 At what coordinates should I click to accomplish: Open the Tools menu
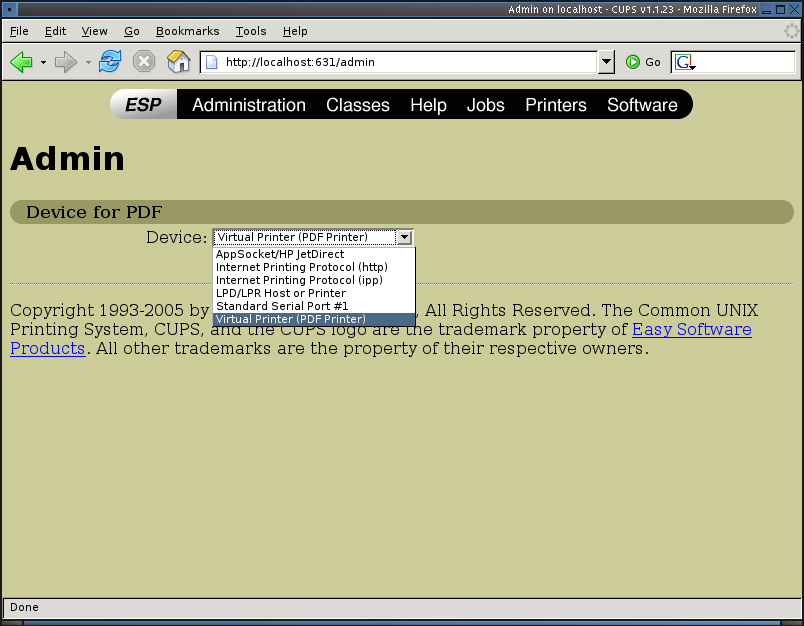pos(251,31)
